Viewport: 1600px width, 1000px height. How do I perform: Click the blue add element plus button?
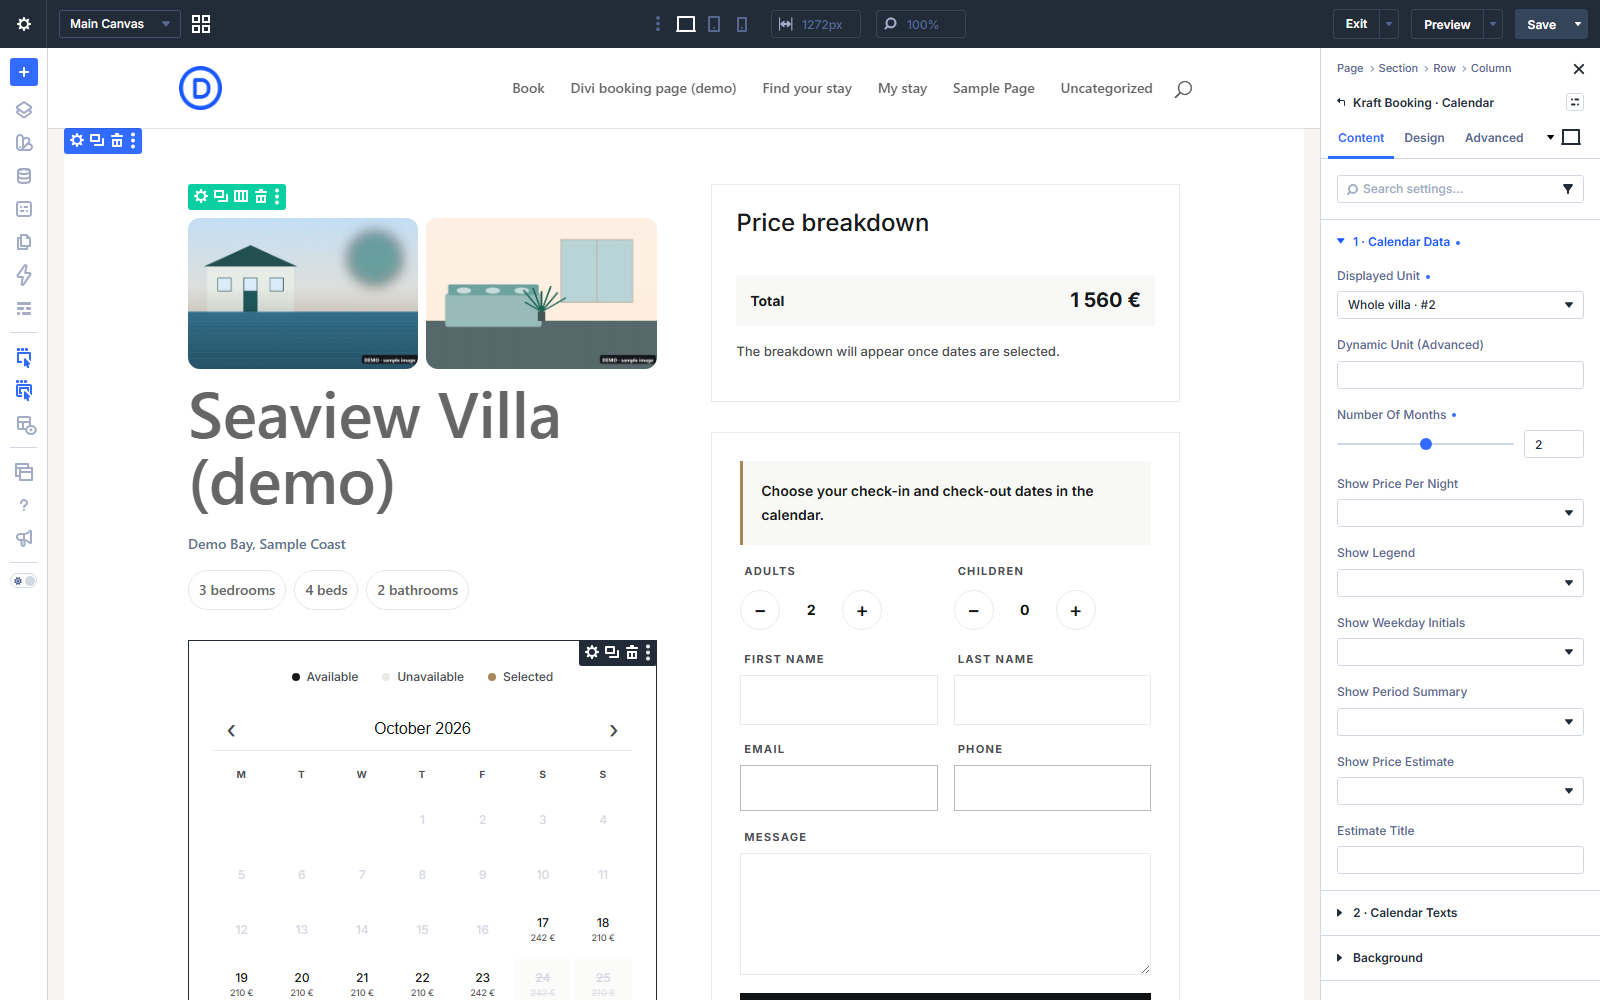[24, 72]
